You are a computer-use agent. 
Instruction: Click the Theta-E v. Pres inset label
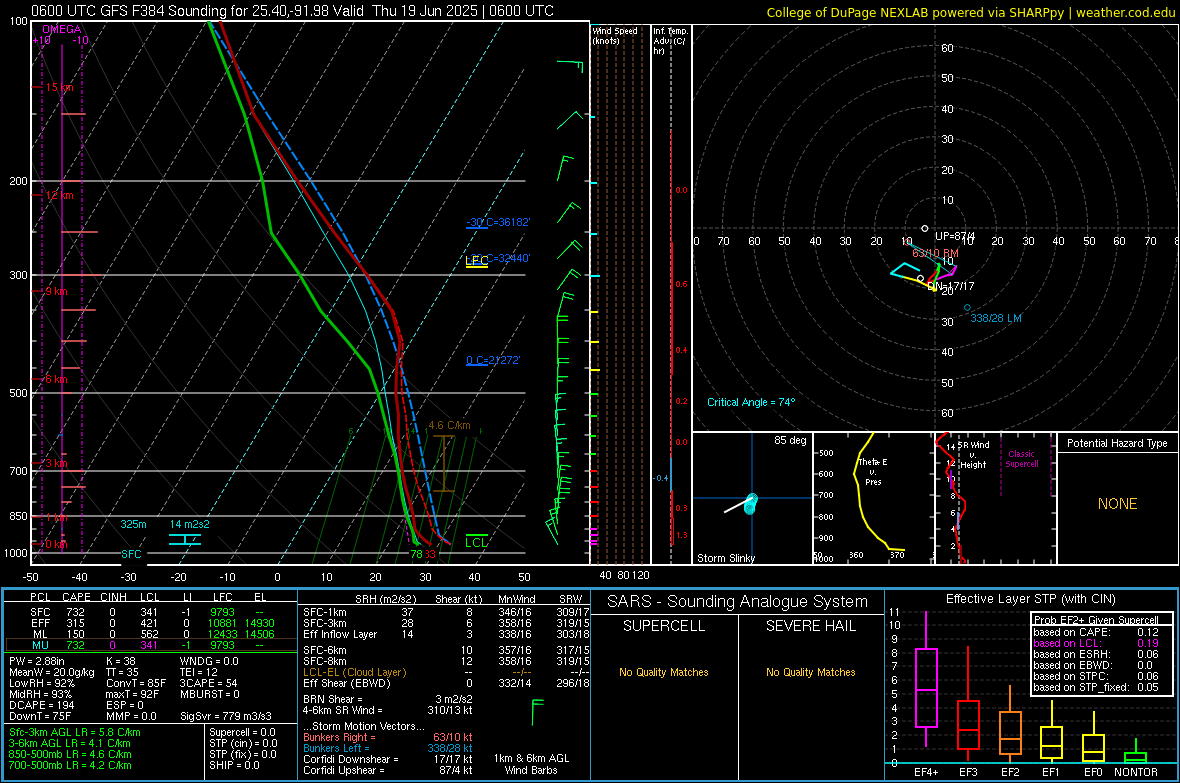(873, 471)
